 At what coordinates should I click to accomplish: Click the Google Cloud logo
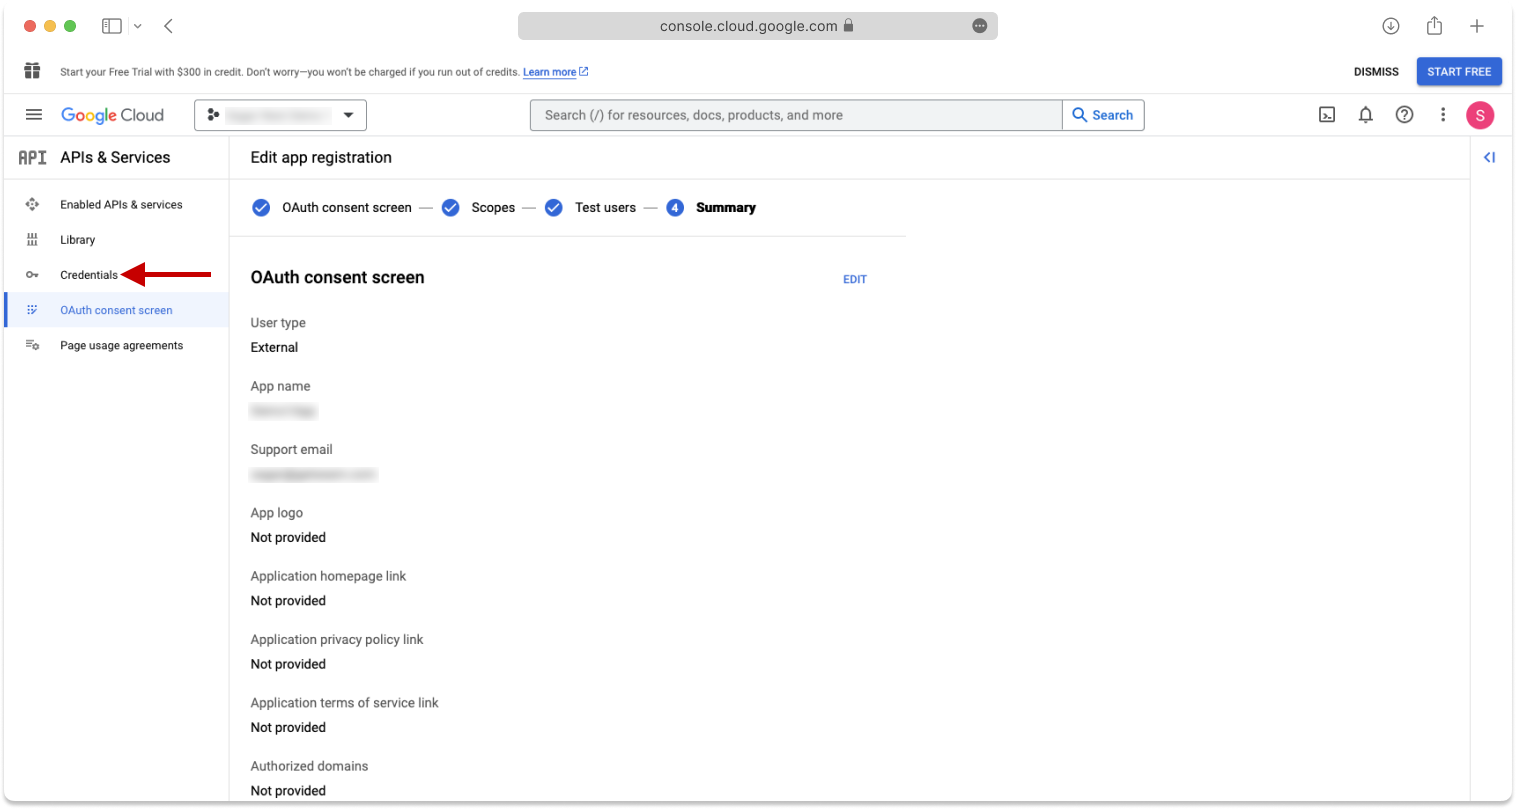(112, 115)
